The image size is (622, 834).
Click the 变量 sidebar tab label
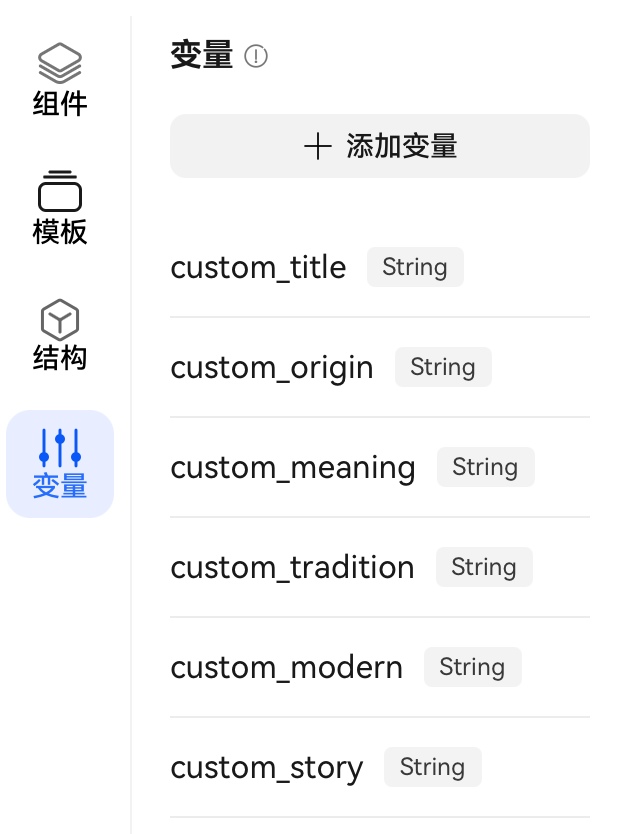click(60, 486)
